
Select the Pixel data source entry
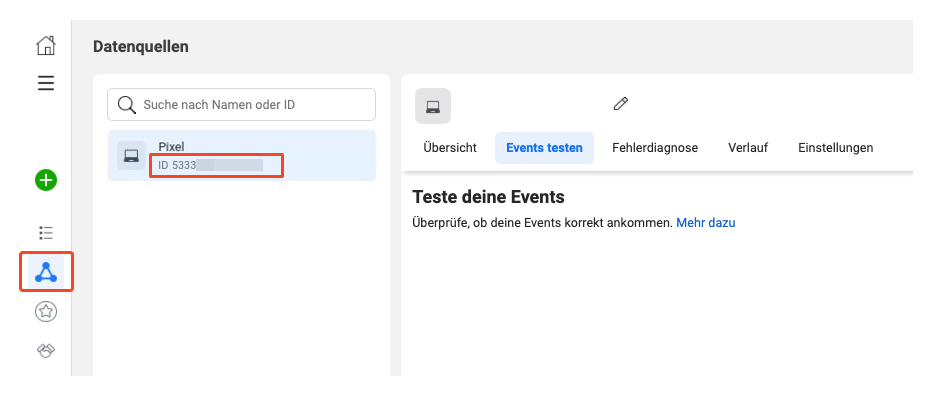tap(242, 155)
